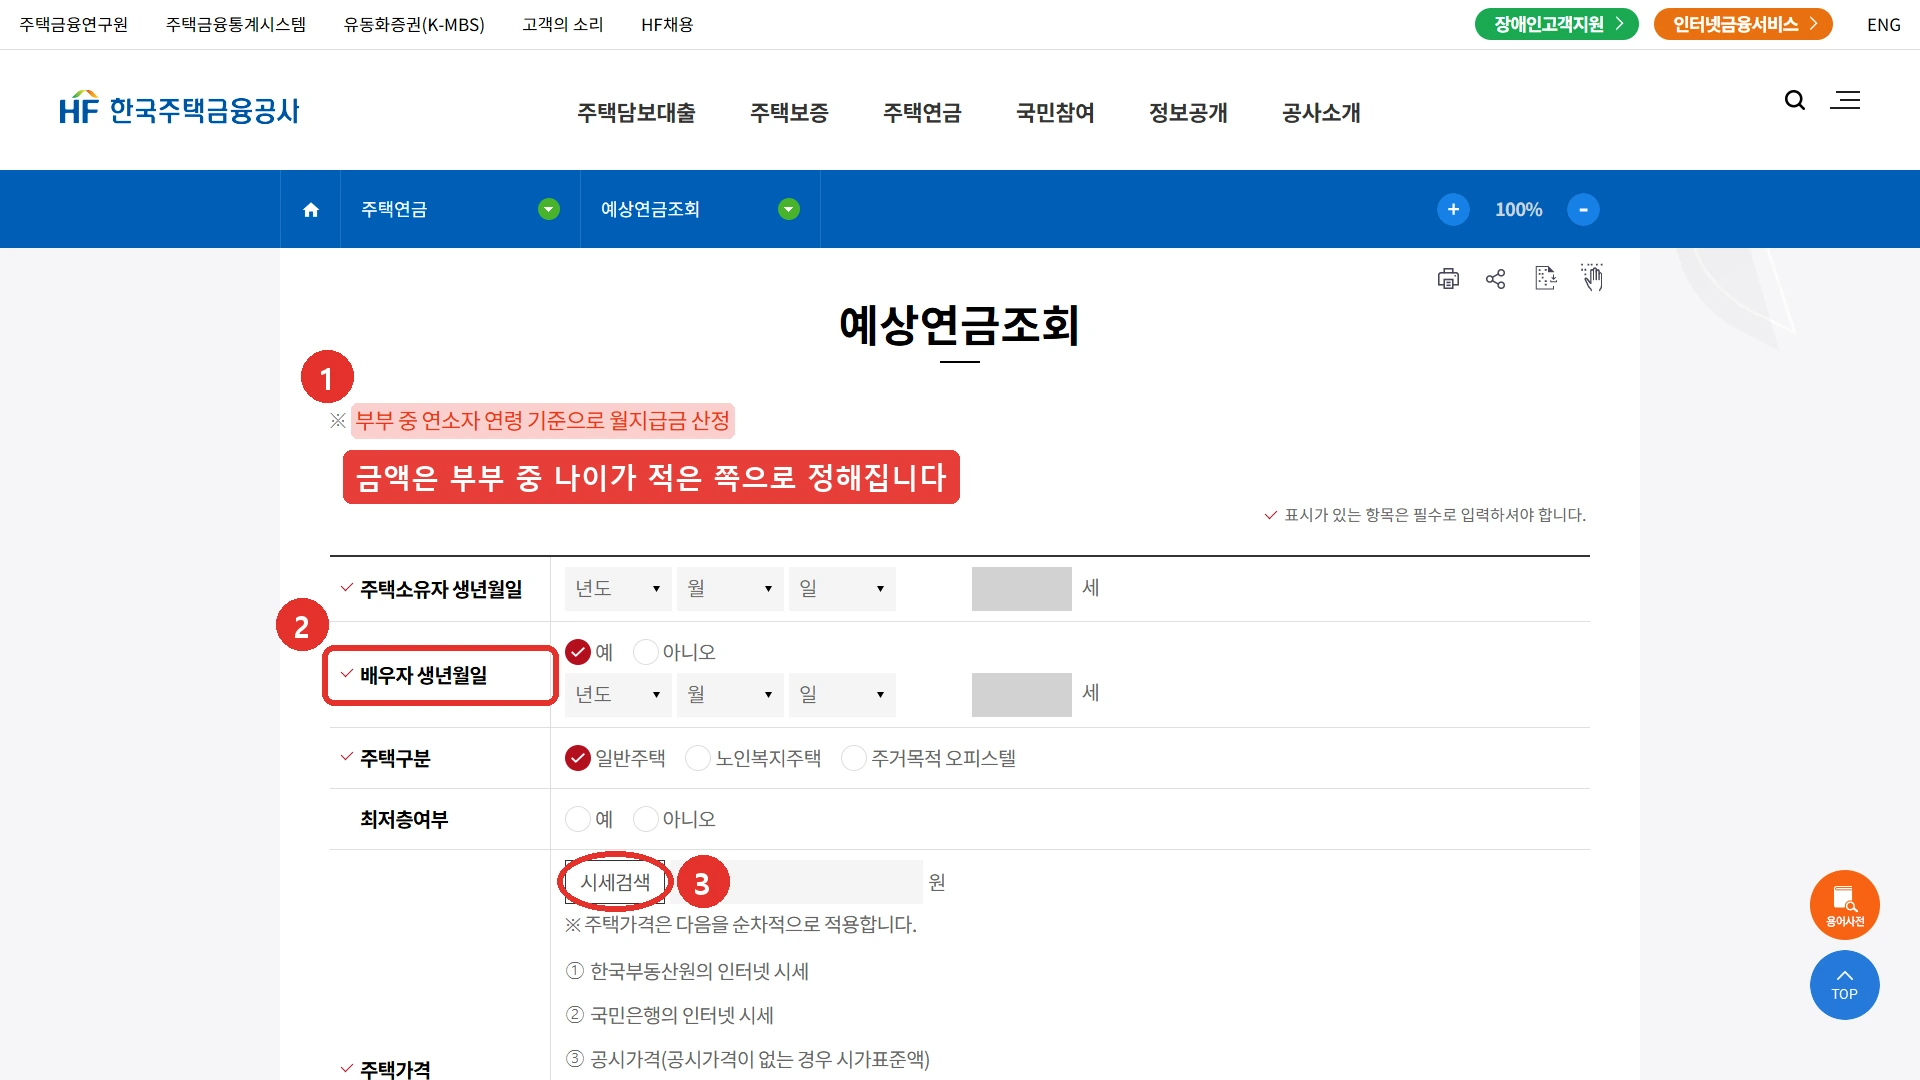Select 아니오 for 최저층여부
This screenshot has height=1080, width=1920.
click(646, 819)
